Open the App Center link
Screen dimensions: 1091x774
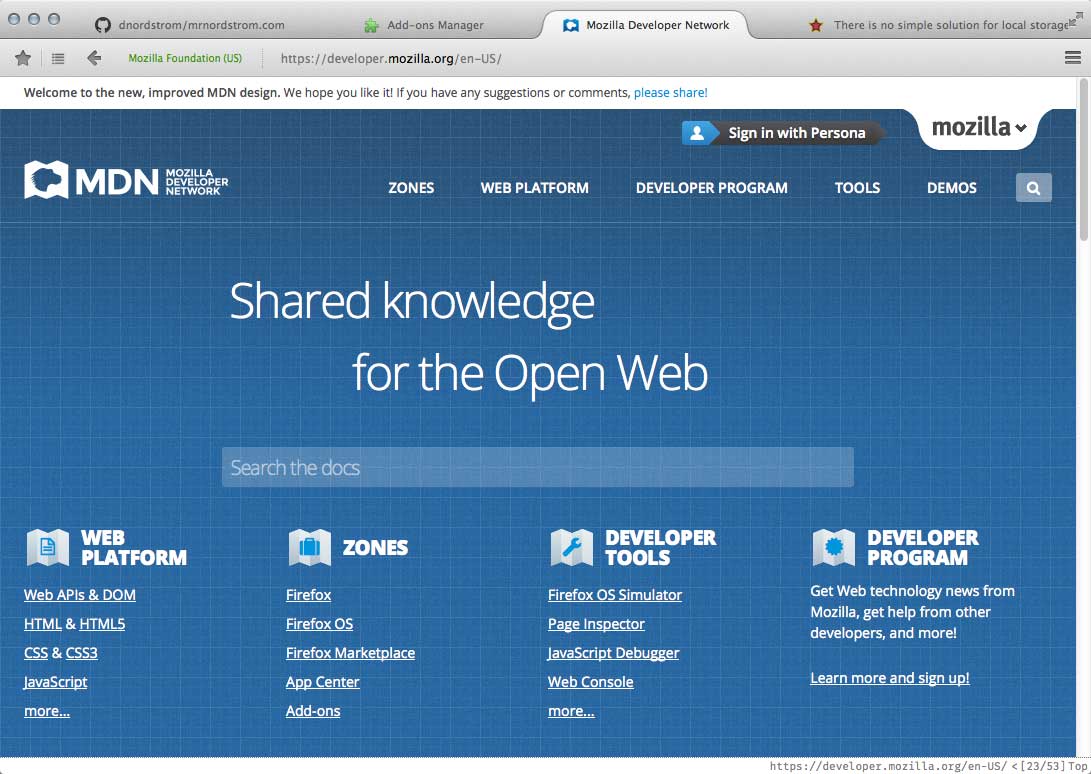tap(322, 682)
